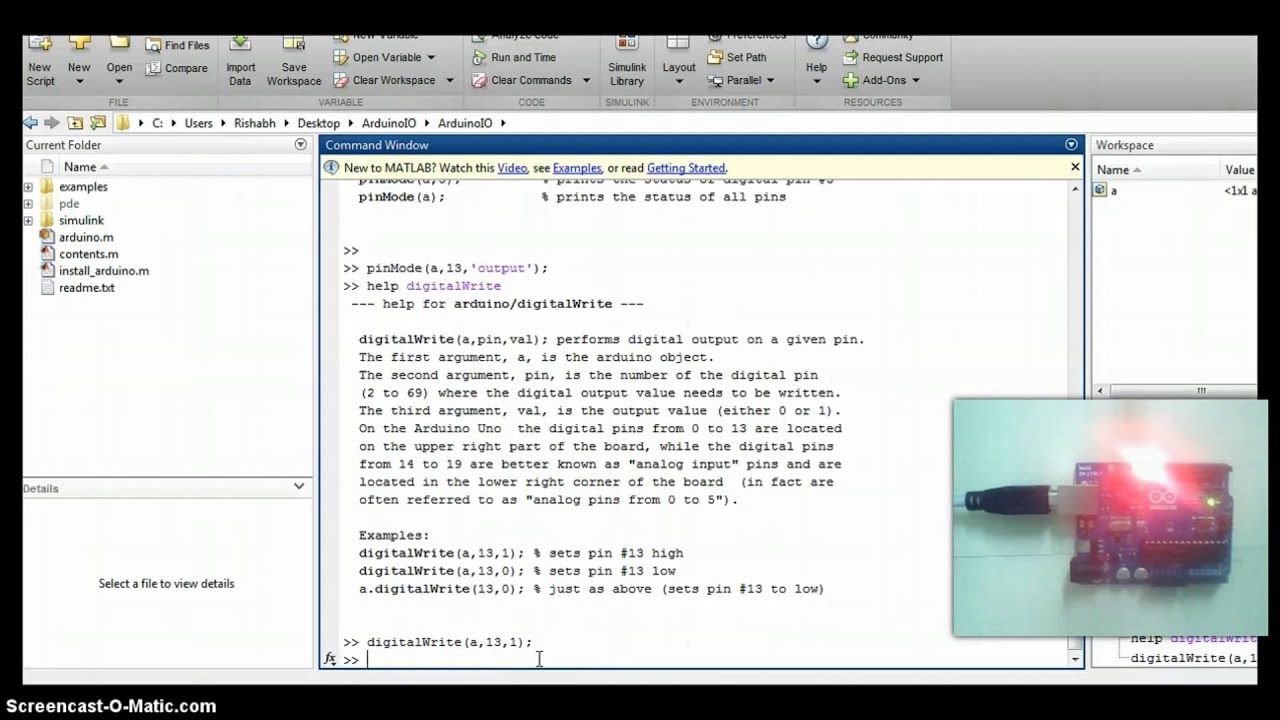Select digitalWrite(a,1 entry in Command History
Screen dimensions: 1280x720
[x=1193, y=658]
